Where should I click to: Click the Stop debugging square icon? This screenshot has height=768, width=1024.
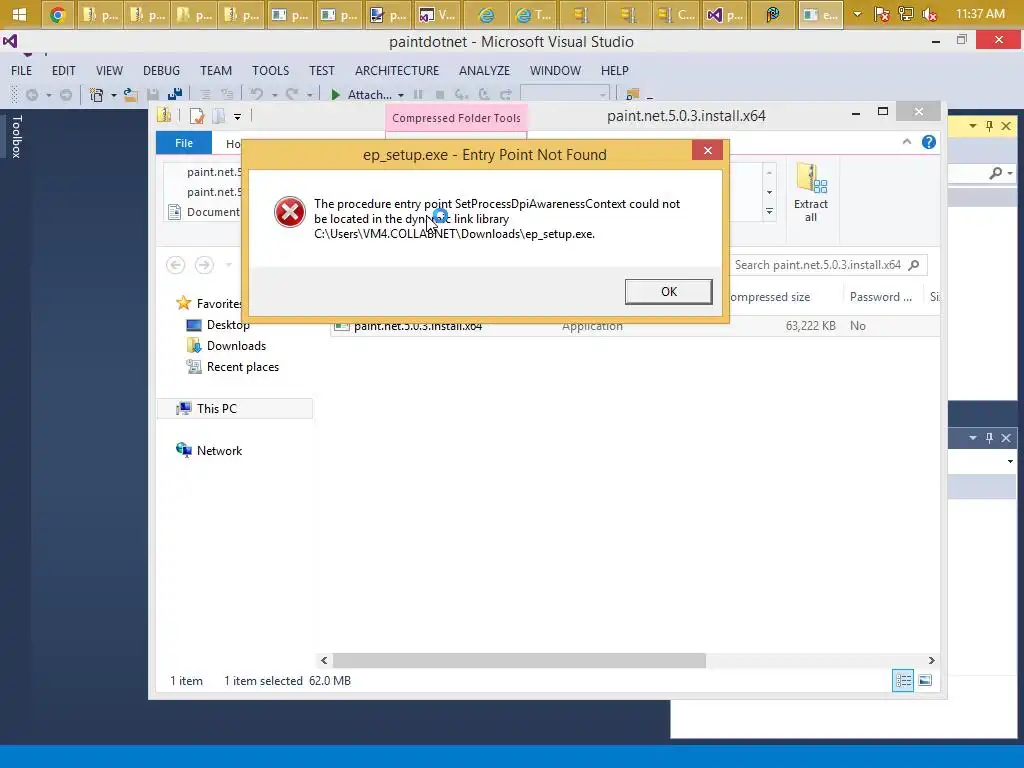pyautogui.click(x=440, y=95)
